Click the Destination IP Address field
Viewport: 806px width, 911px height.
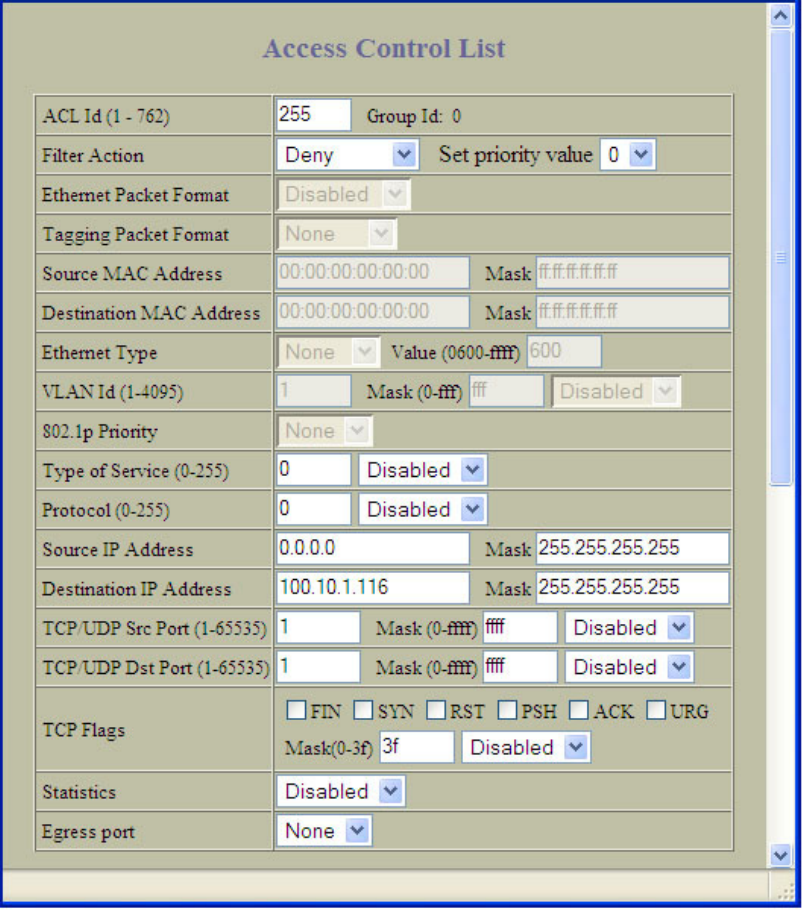(373, 588)
